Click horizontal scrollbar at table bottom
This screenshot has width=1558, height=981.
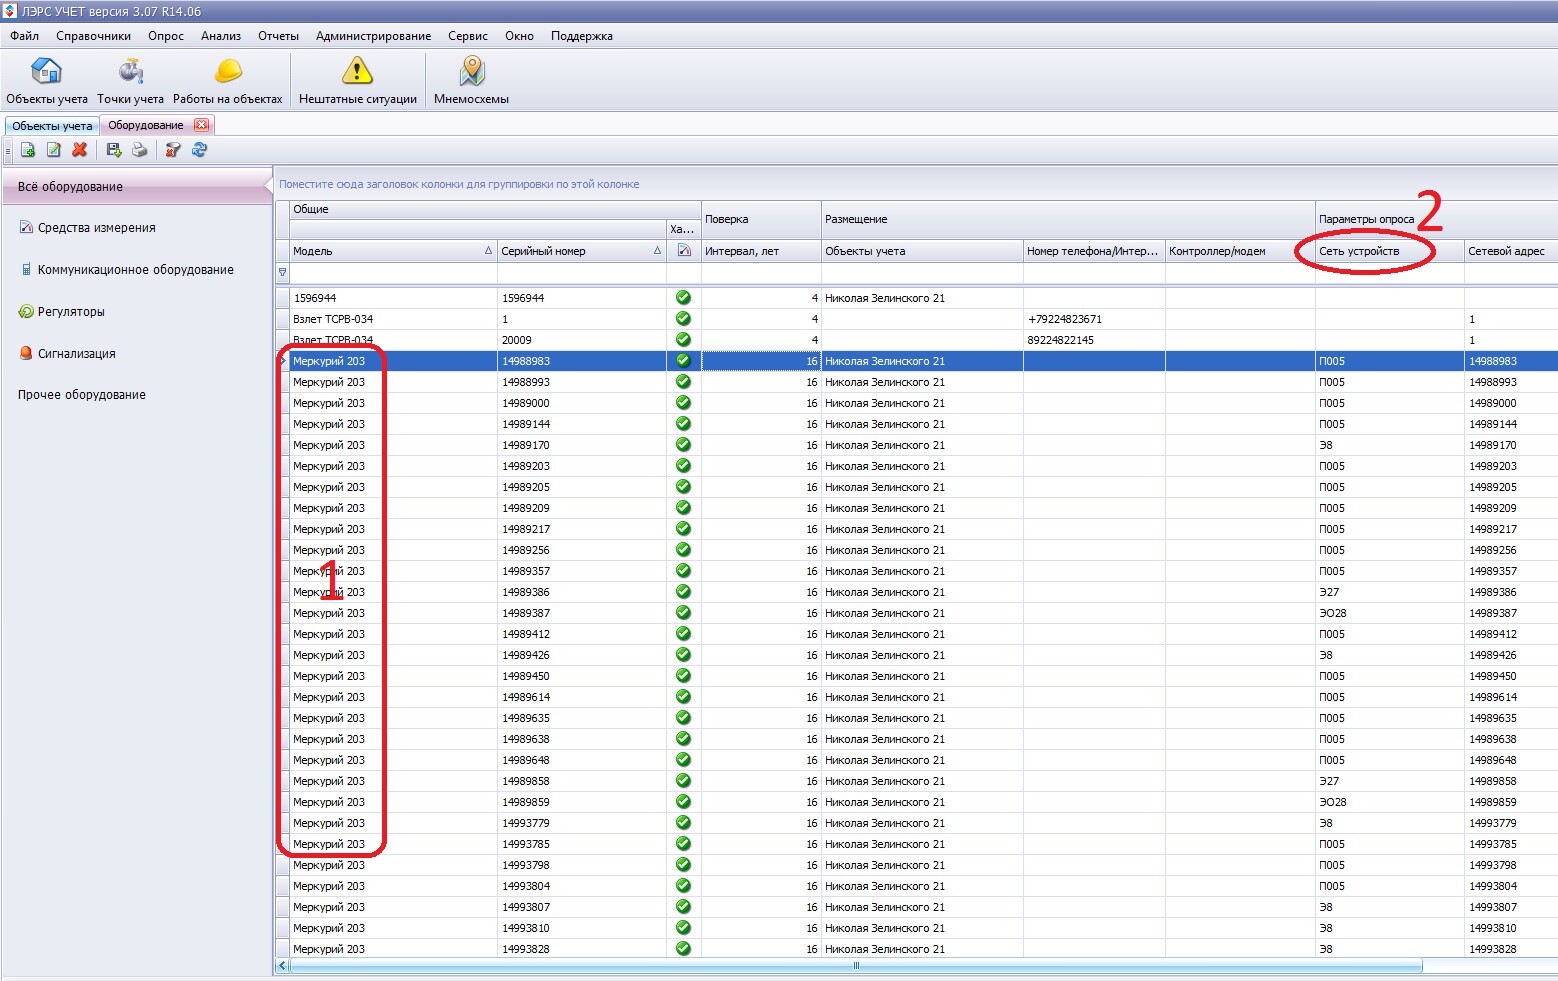point(855,966)
